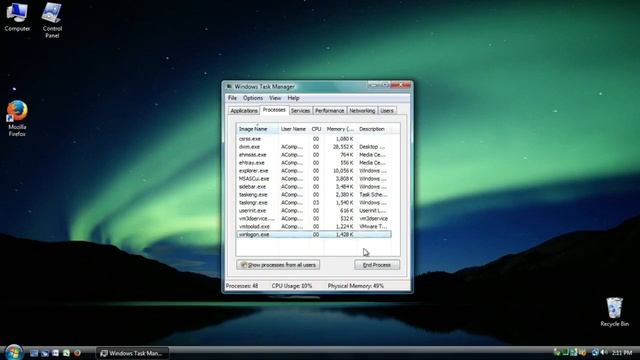Viewport: 640px width, 360px height.
Task: Select the vm3dservice process row
Action: (313, 218)
